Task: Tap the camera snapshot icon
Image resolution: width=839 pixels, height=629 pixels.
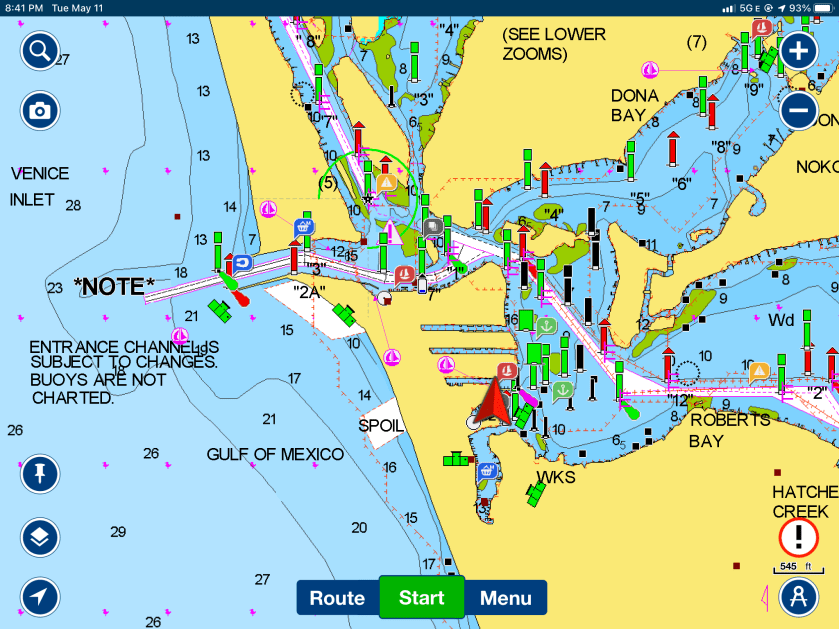Action: click(x=39, y=110)
